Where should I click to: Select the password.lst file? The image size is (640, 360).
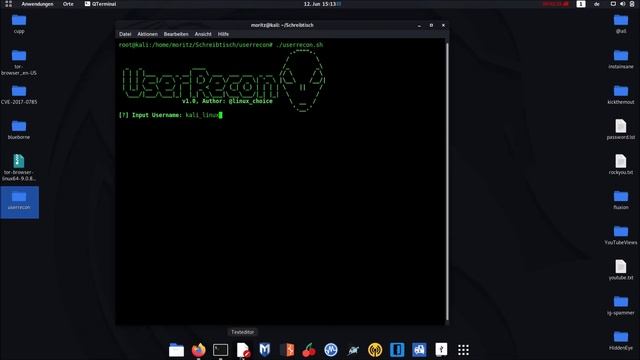[621, 130]
